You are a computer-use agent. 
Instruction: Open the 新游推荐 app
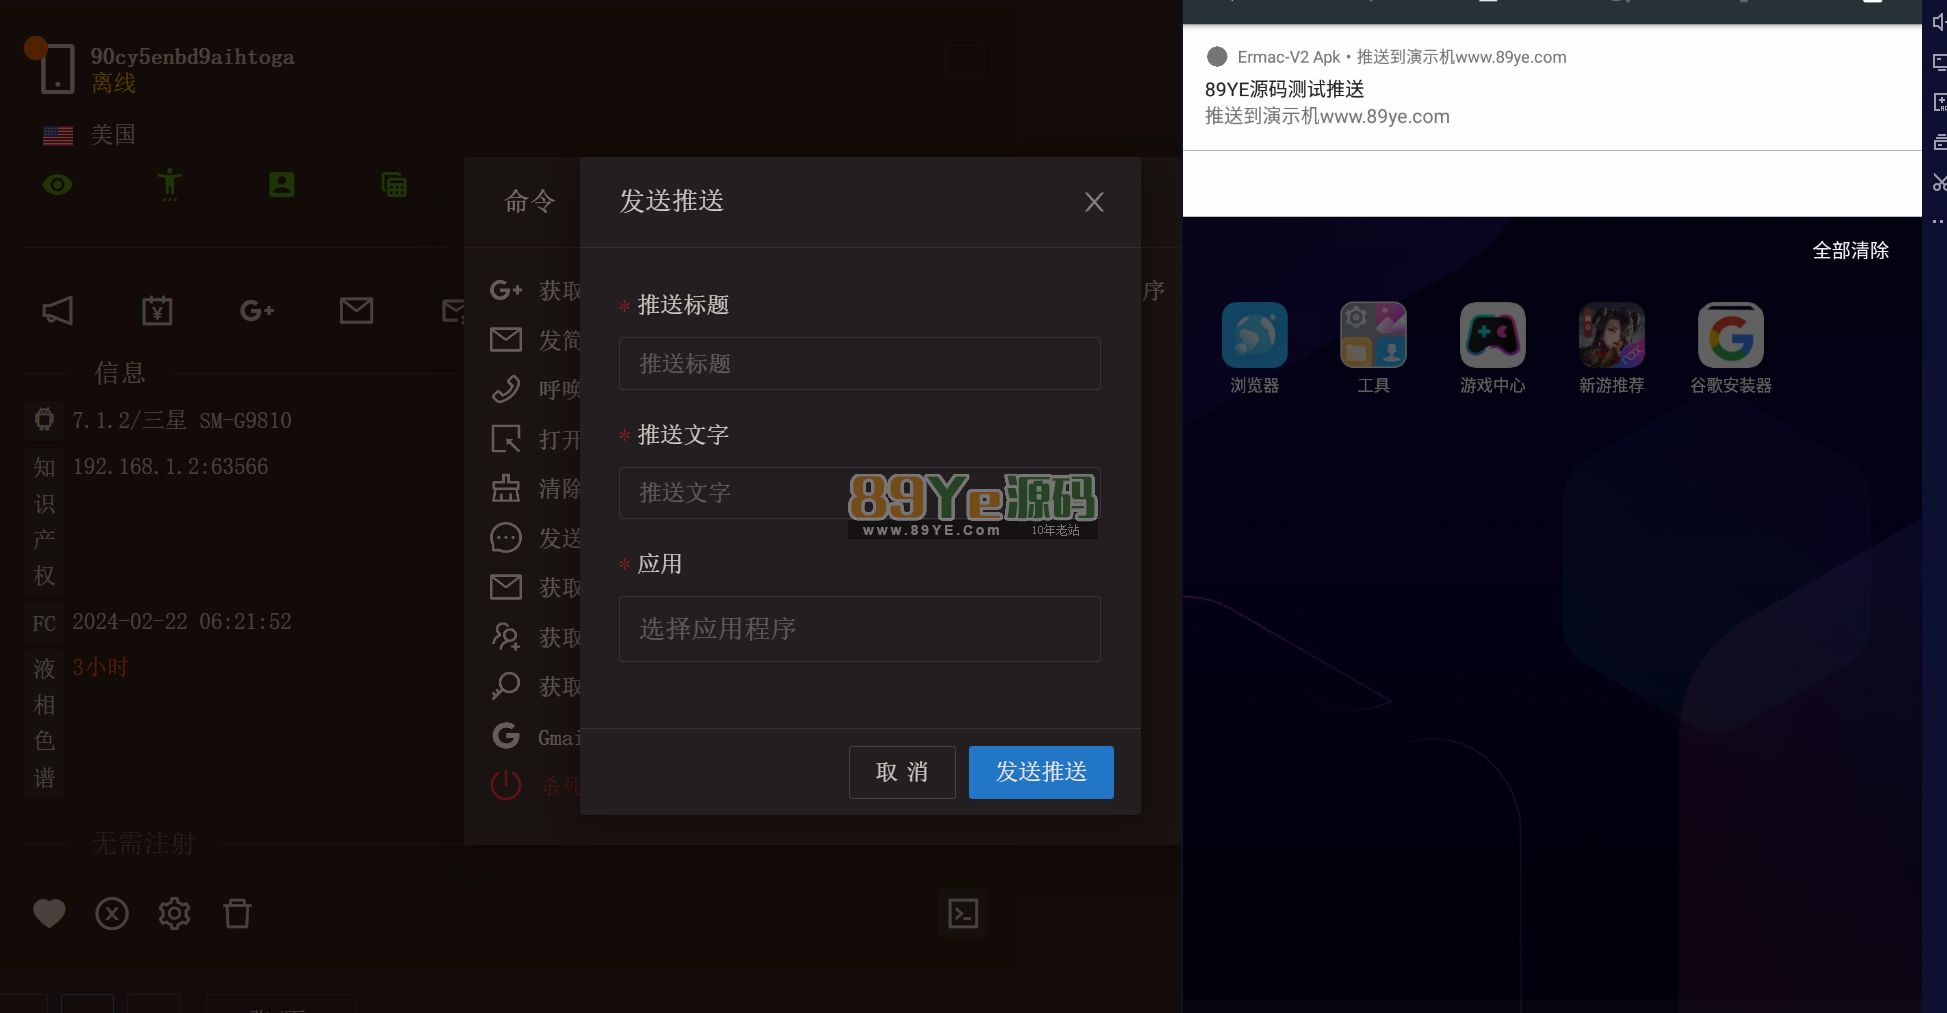(1611, 349)
